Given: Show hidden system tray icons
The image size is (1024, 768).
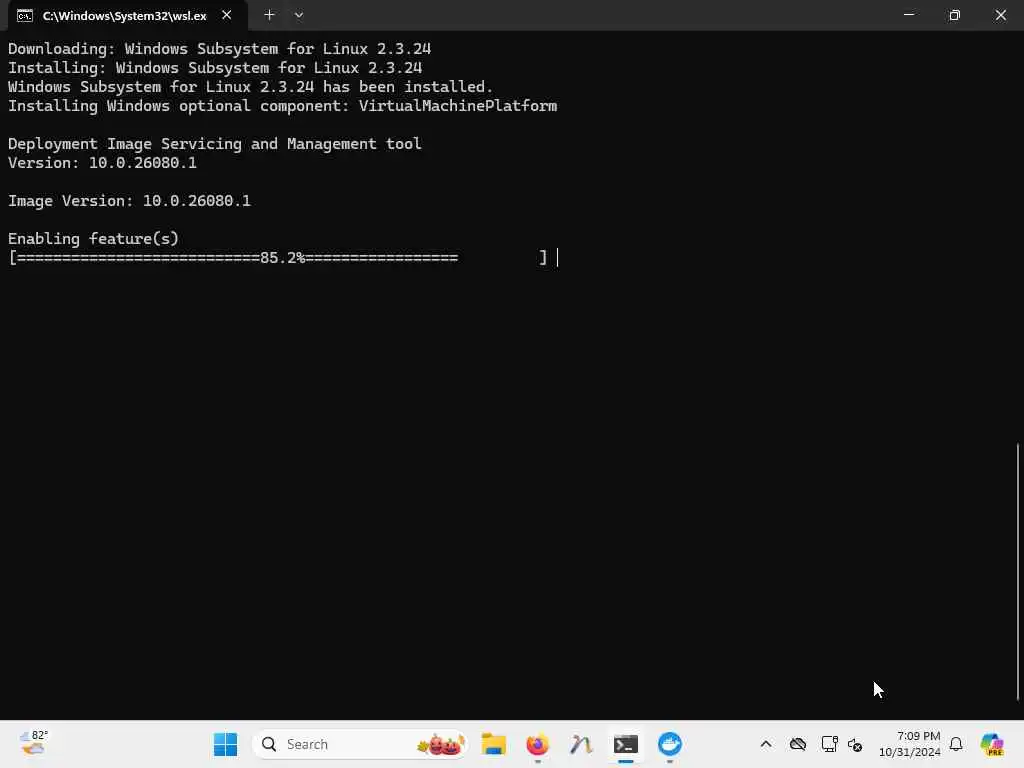Looking at the screenshot, I should (x=766, y=744).
